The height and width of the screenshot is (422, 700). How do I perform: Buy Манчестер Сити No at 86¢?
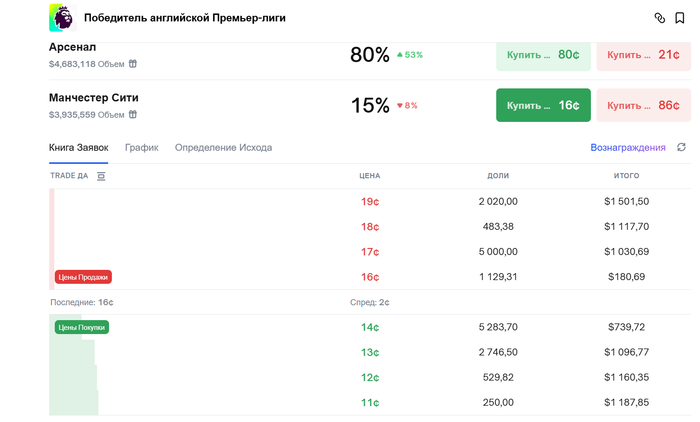point(643,105)
